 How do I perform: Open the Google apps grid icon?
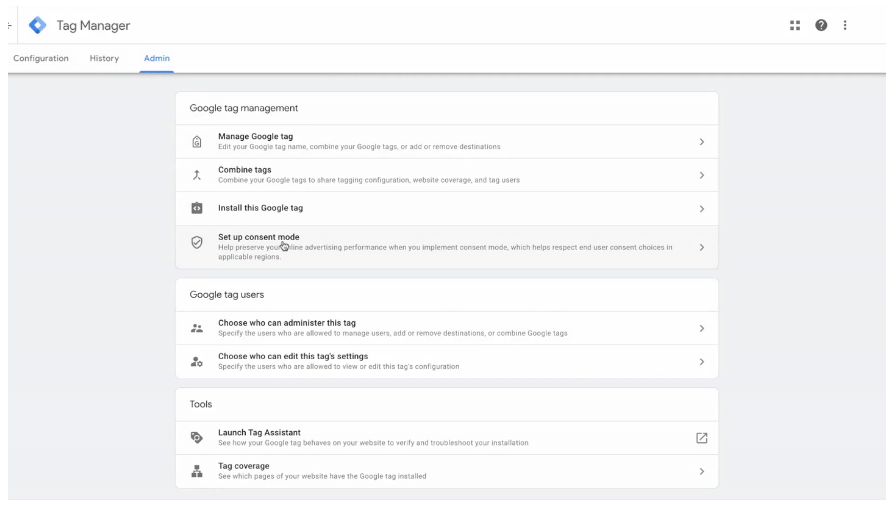coord(795,25)
